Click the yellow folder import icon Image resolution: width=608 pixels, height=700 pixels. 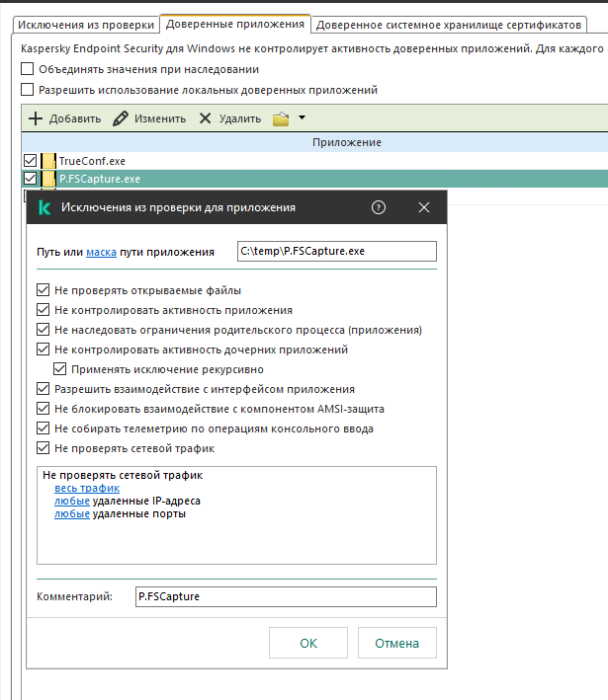[281, 118]
